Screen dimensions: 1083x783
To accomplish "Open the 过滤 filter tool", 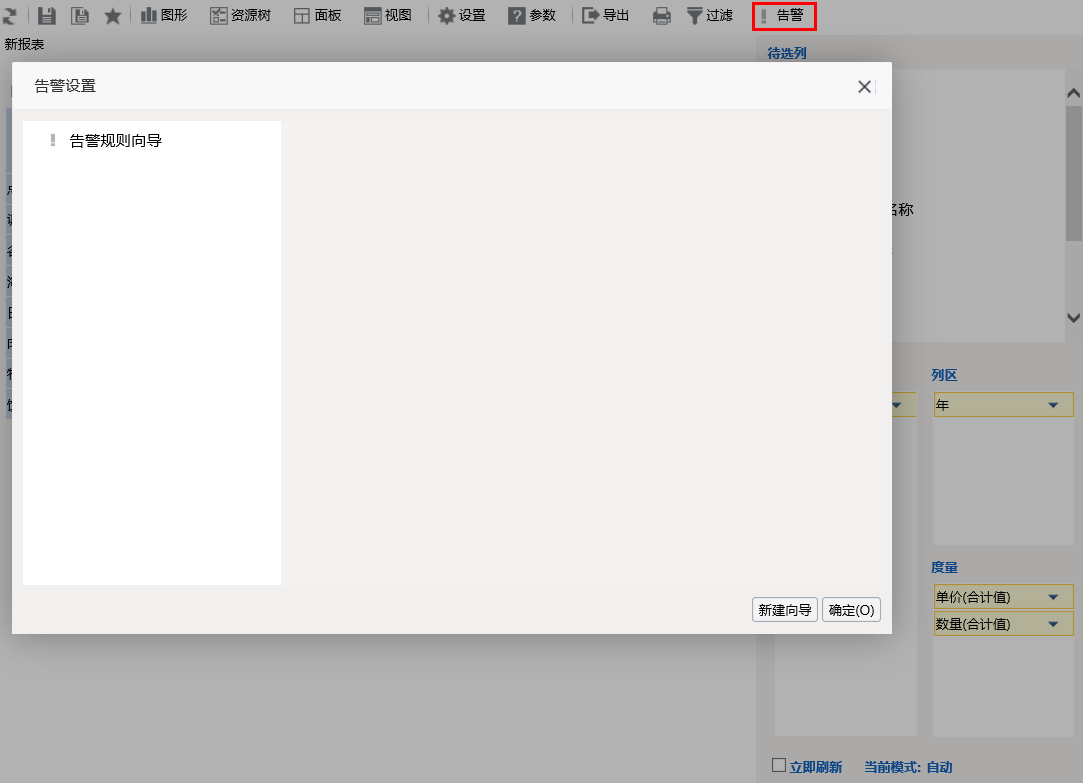I will pyautogui.click(x=710, y=15).
